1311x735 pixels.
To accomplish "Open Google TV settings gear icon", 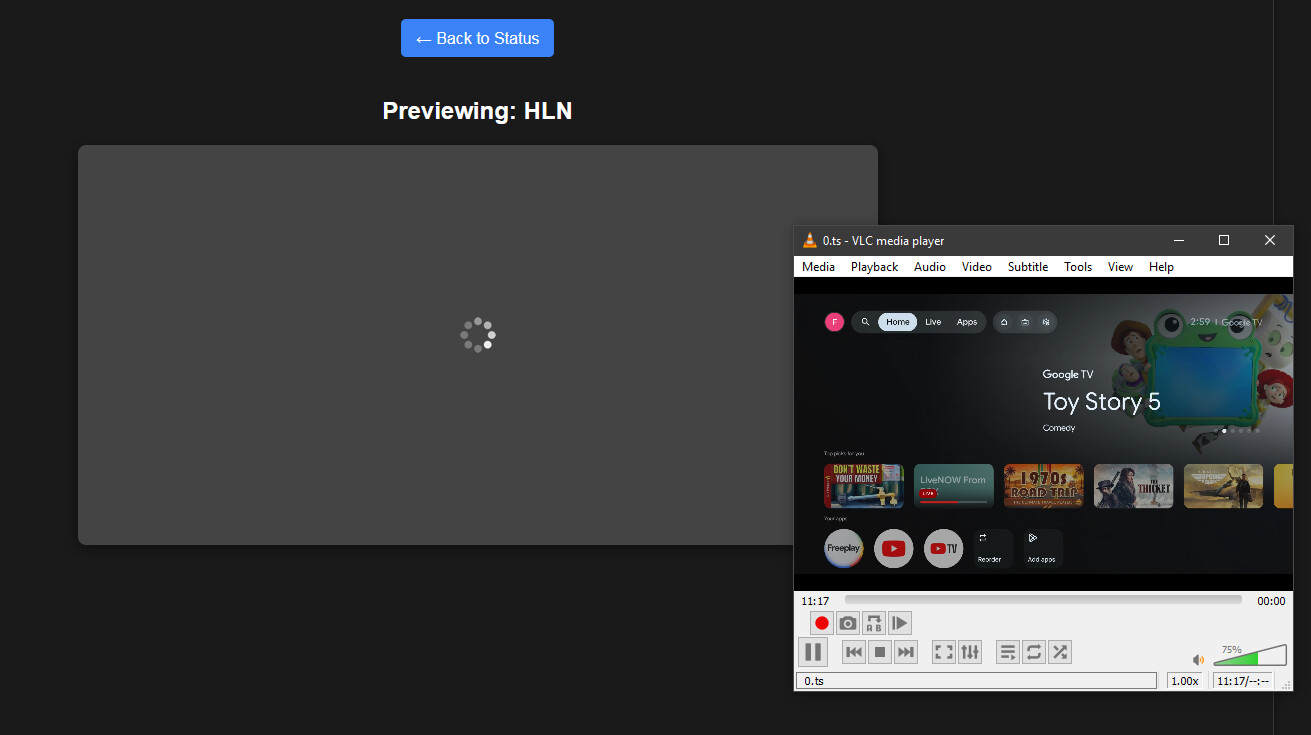I will [x=1045, y=322].
